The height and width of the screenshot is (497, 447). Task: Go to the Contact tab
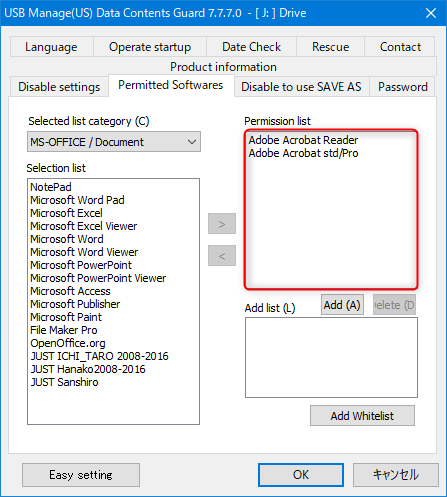(x=400, y=47)
